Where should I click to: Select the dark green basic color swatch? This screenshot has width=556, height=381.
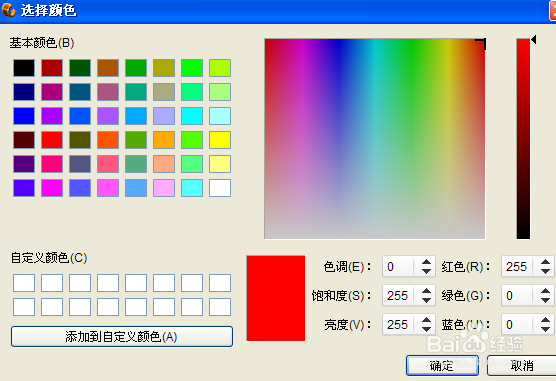[80, 68]
